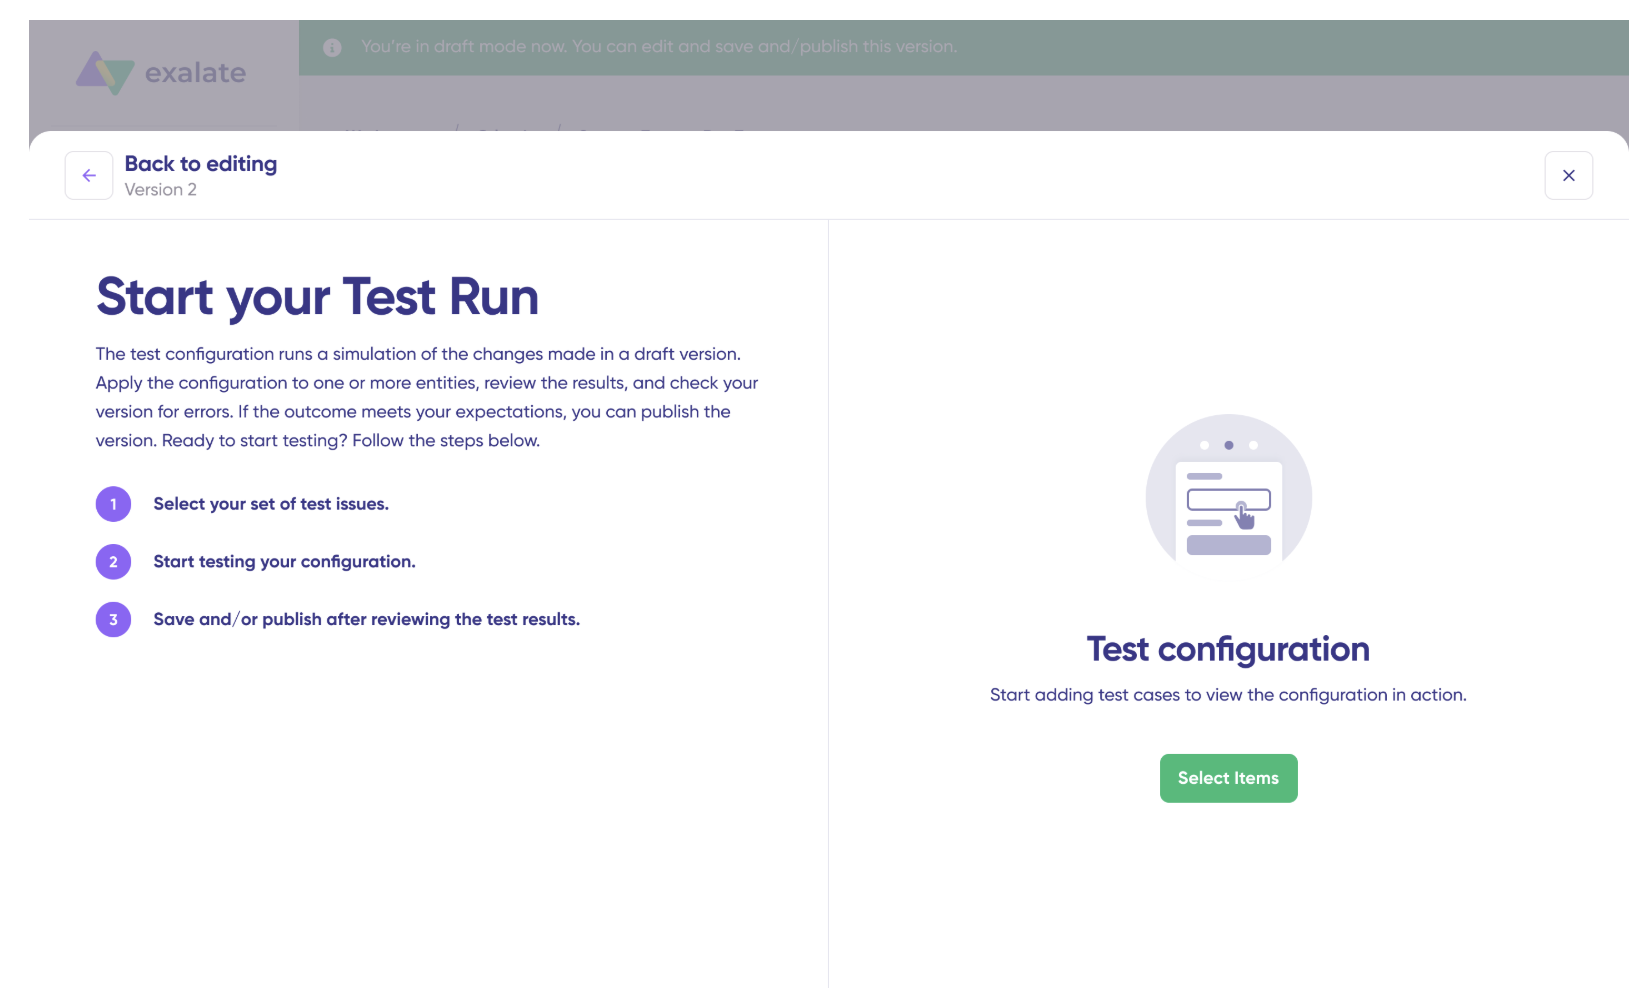Click the back arrow icon button
This screenshot has height=988, width=1646.
click(x=89, y=176)
